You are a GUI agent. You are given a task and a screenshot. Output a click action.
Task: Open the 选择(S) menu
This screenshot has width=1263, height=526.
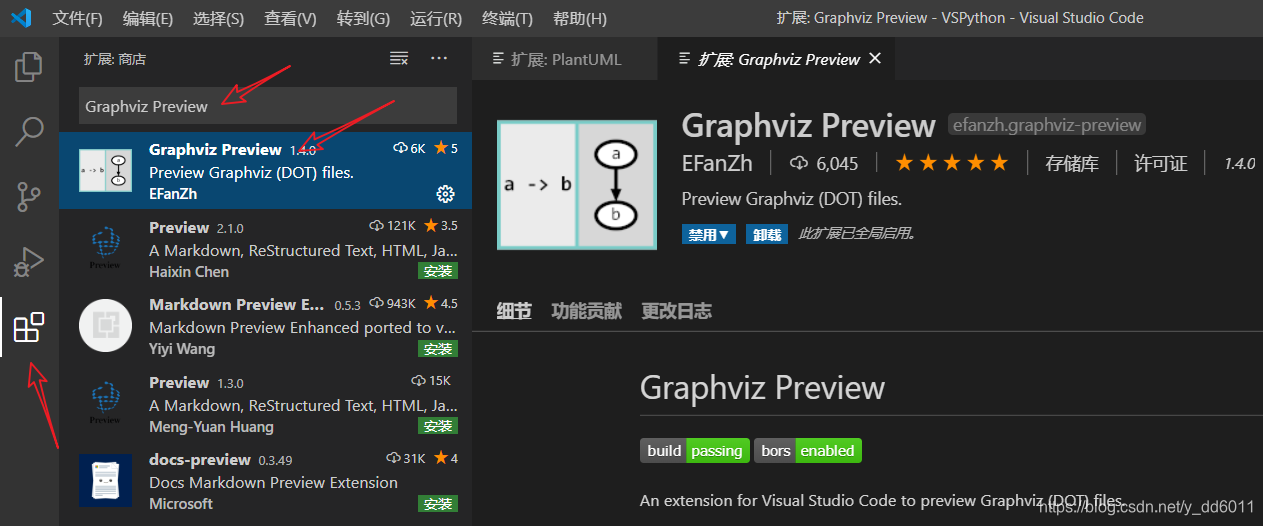coord(218,18)
